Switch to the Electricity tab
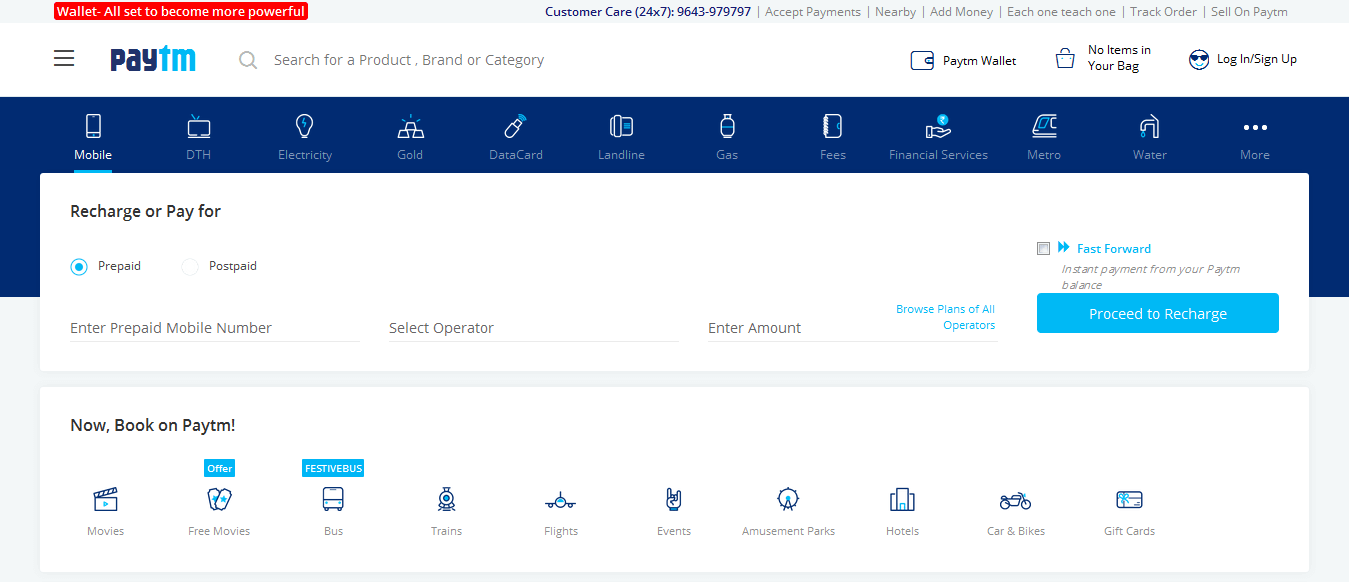1349x582 pixels. pos(305,138)
